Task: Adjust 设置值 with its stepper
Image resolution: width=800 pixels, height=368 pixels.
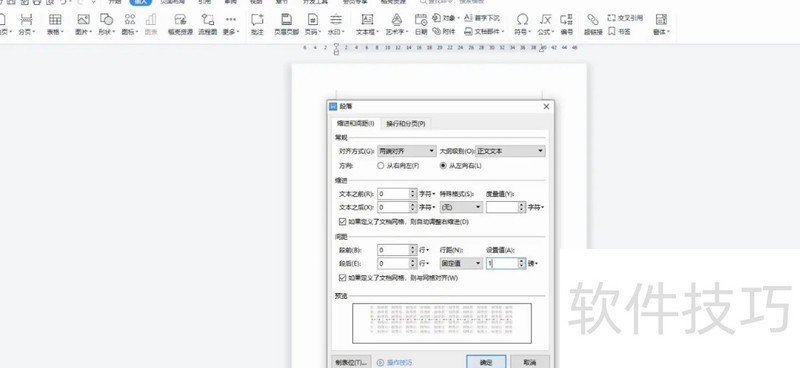Action: pos(522,263)
